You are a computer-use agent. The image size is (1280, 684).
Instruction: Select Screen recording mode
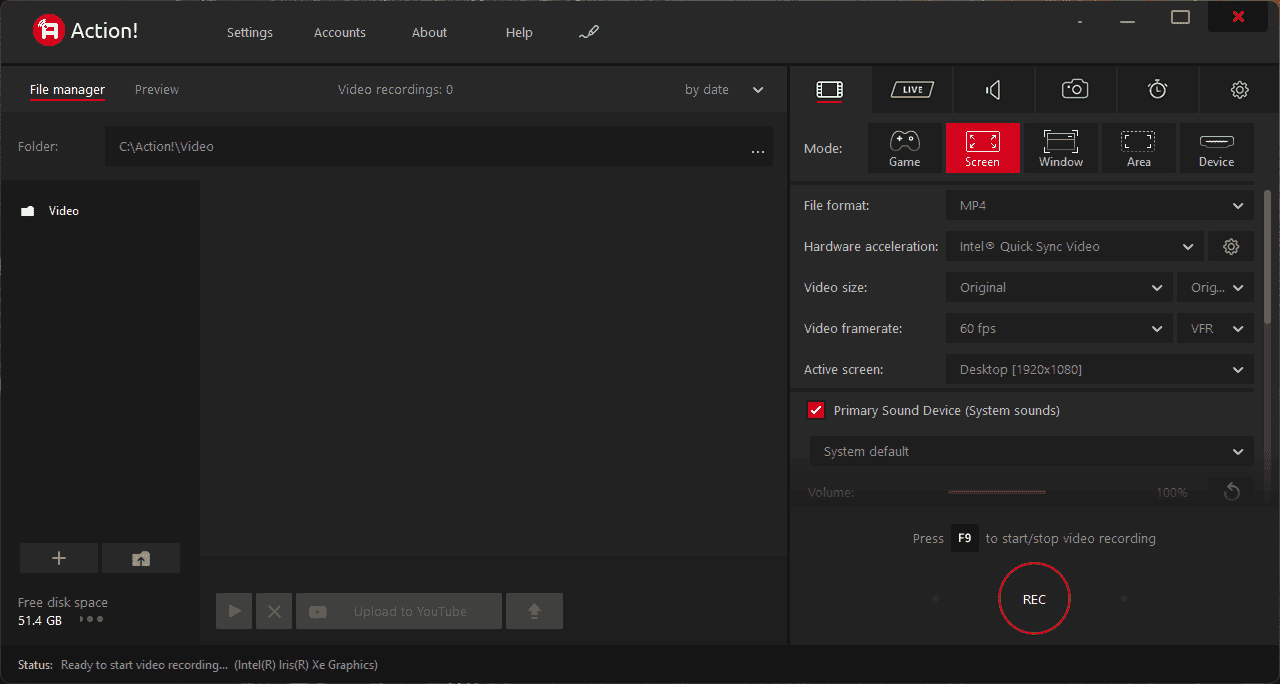[982, 148]
